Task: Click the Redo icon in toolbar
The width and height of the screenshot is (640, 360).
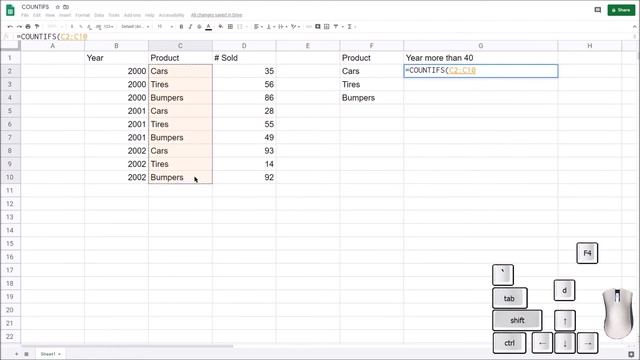Action: click(19, 27)
